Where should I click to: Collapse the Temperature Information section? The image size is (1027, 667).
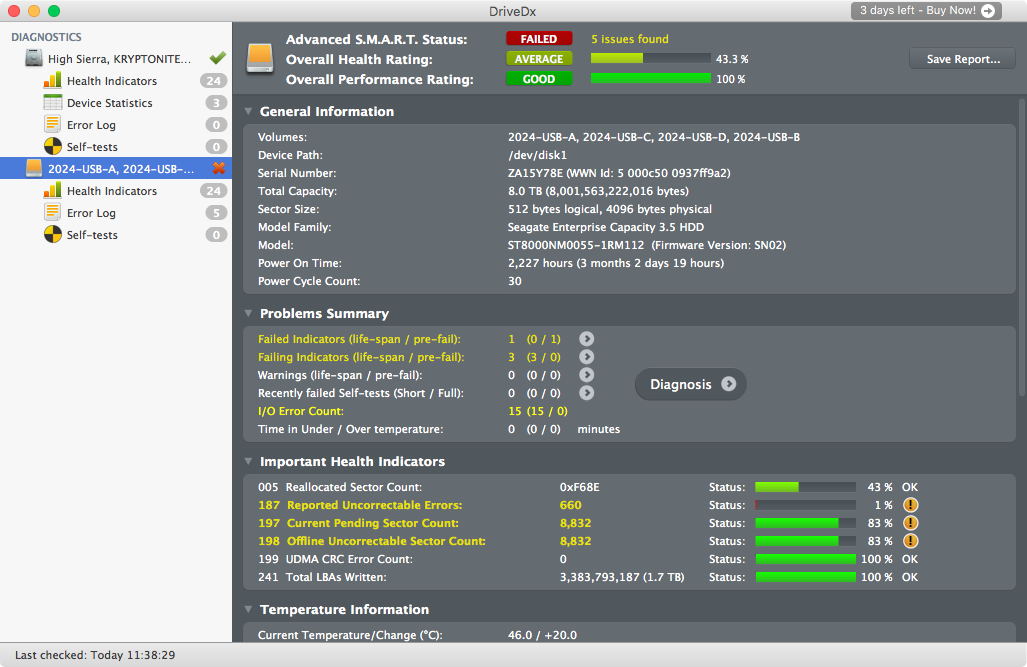(x=248, y=609)
